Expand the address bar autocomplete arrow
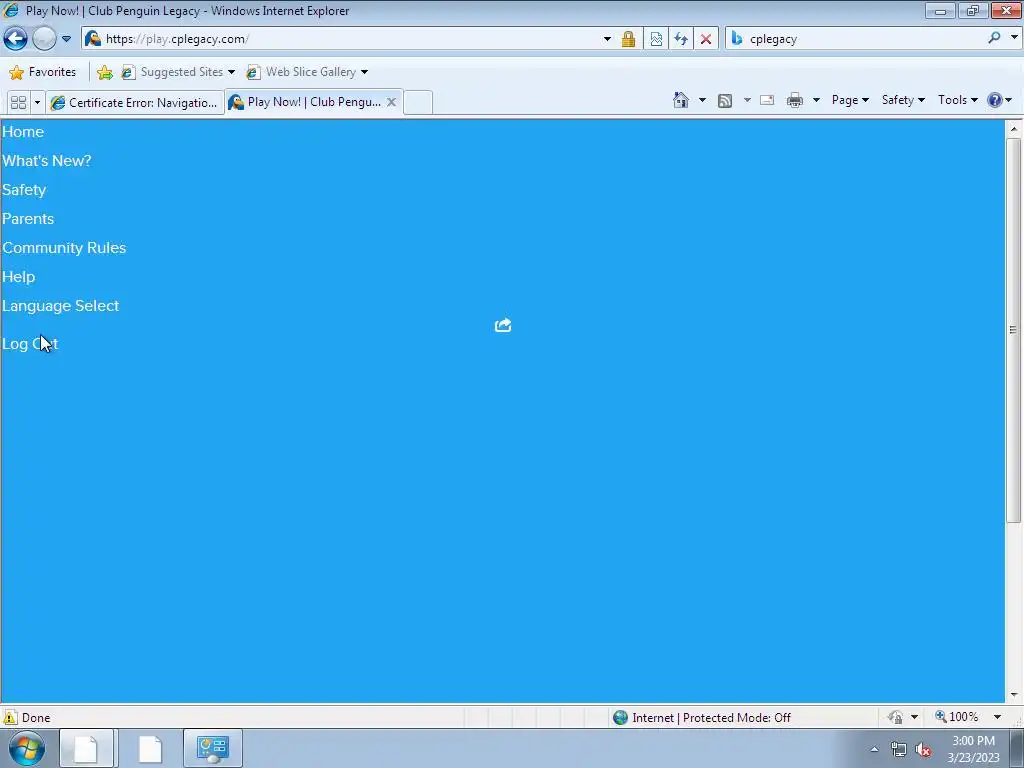Screen dimensions: 1024x768 607,39
